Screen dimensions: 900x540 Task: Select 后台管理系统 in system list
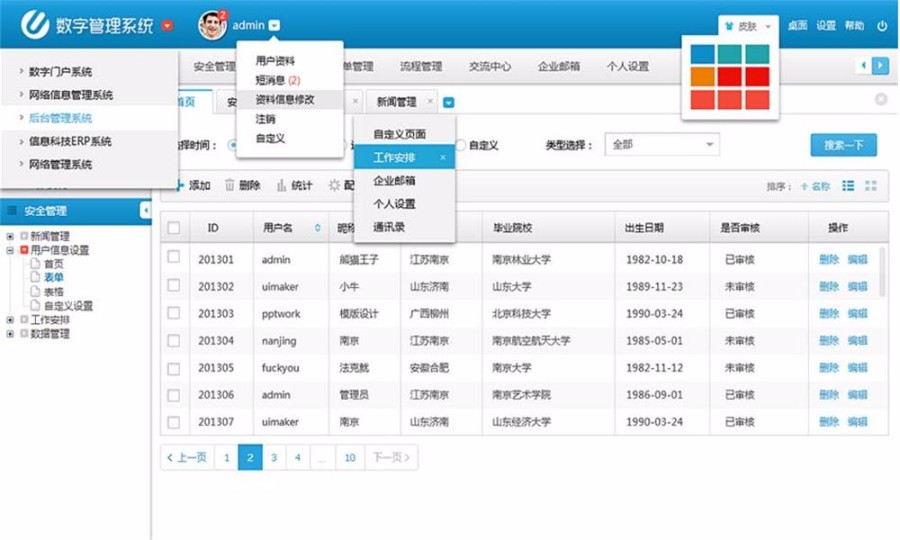coord(60,118)
